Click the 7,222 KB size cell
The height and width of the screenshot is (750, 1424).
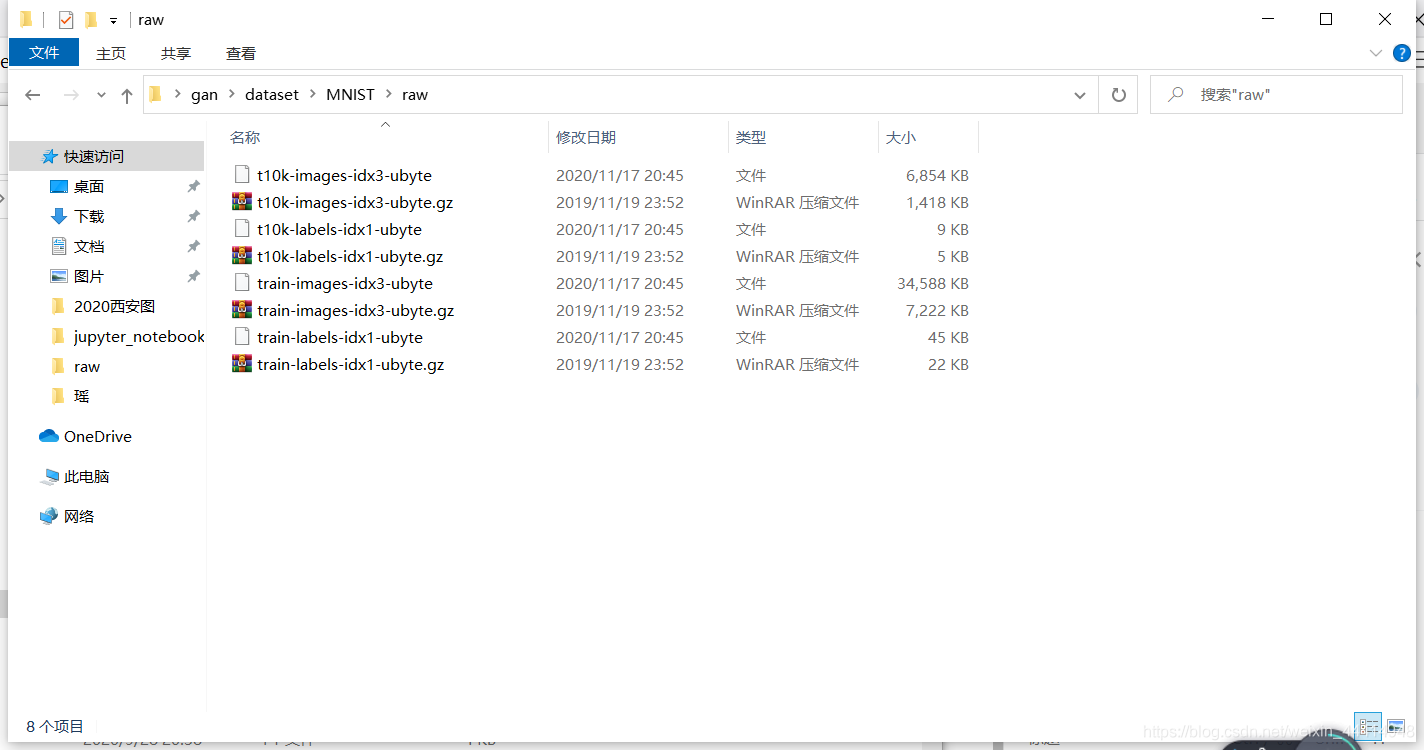[x=937, y=311]
